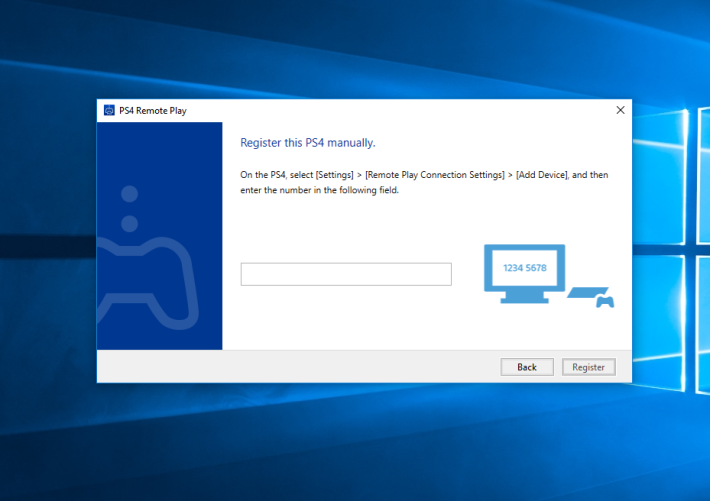Close the PS4 Remote Play dialog
Image resolution: width=710 pixels, height=501 pixels.
coord(620,110)
